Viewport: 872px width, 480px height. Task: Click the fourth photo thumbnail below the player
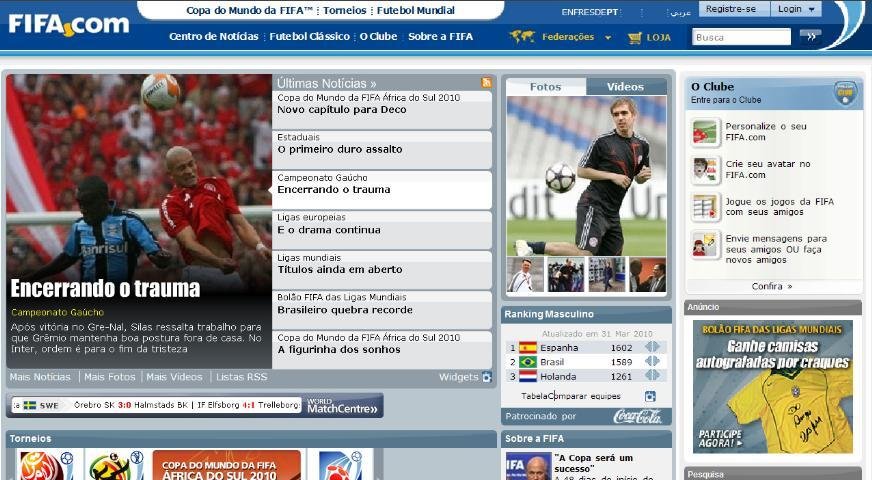(647, 275)
